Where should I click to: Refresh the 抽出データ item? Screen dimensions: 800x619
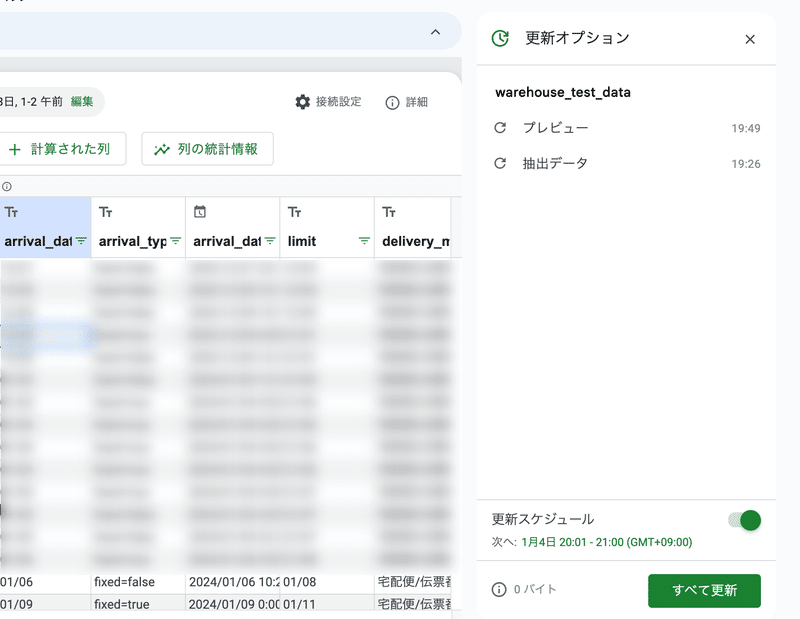click(x=500, y=163)
